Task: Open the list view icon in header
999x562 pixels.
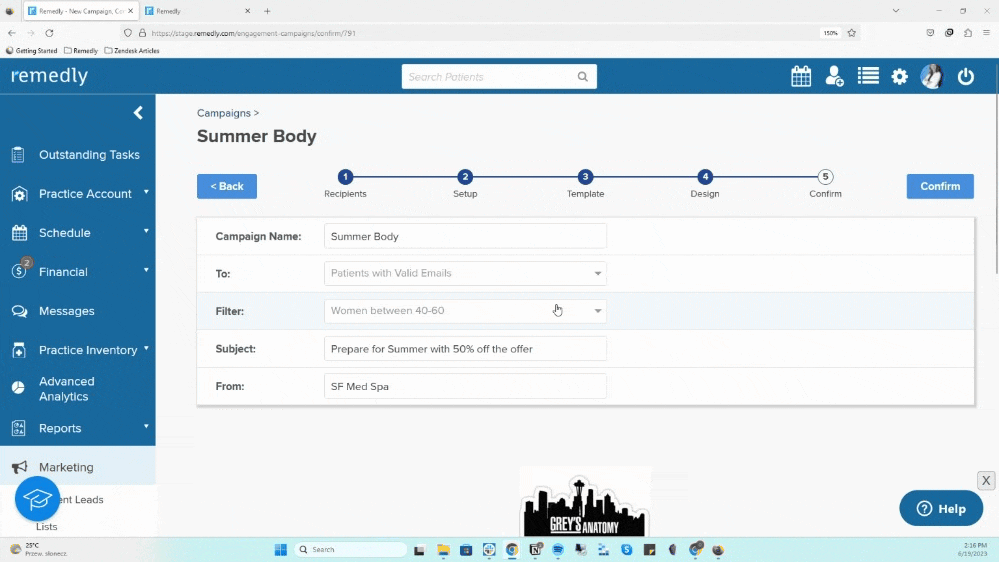Action: pyautogui.click(x=868, y=76)
